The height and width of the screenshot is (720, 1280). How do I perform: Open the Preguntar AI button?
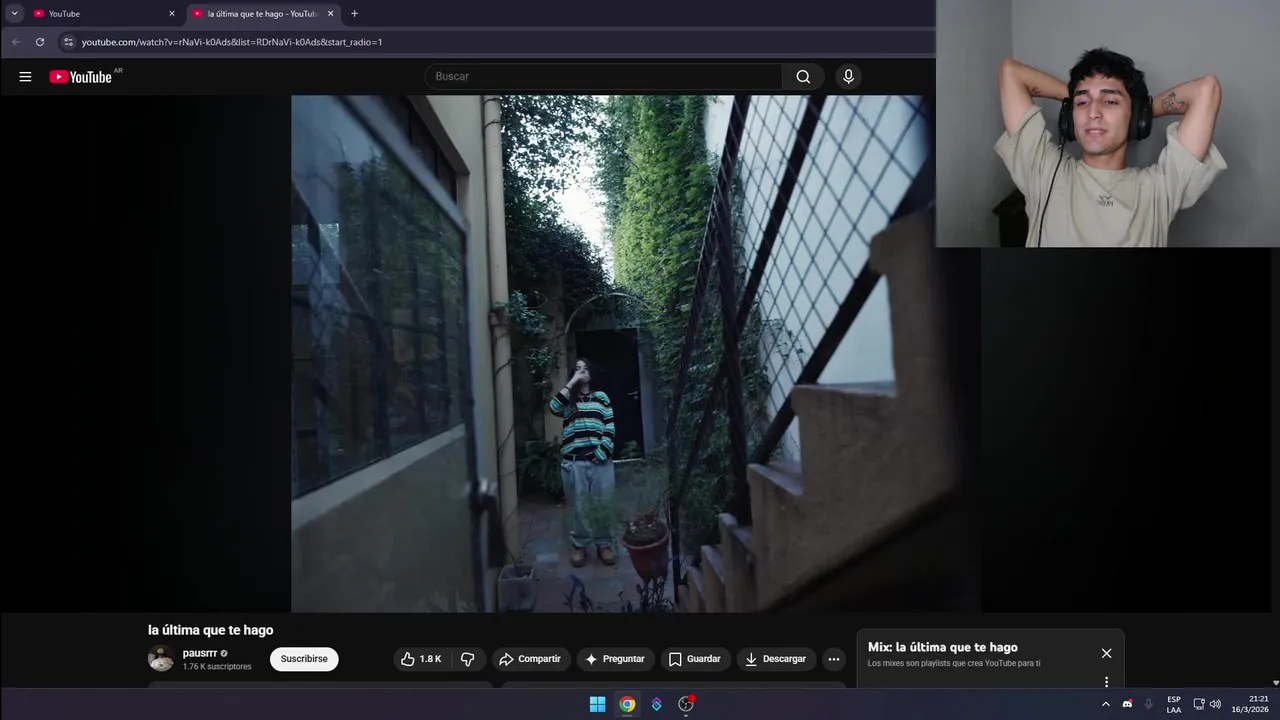[615, 659]
